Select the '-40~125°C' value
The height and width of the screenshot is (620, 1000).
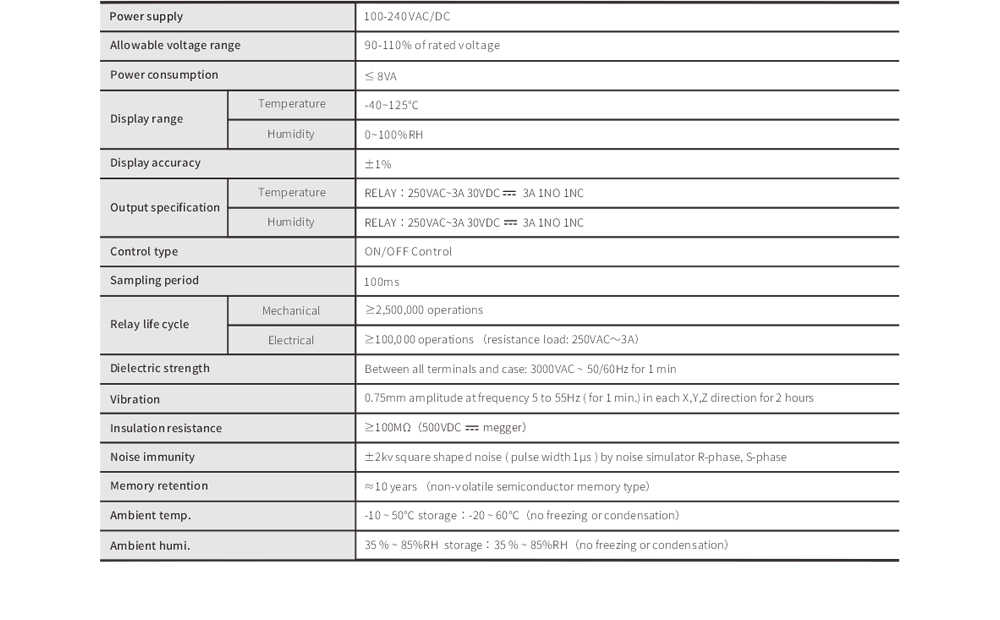pyautogui.click(x=391, y=105)
